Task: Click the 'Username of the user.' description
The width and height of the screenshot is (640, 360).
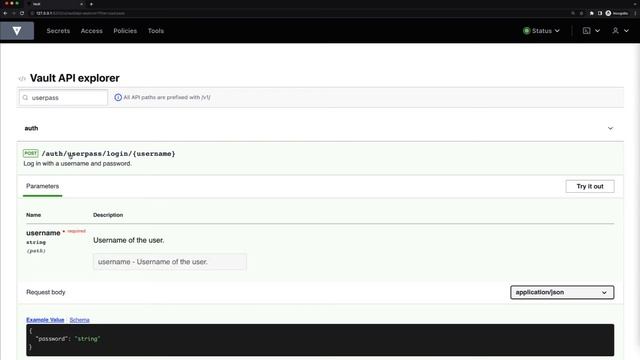Action: point(129,240)
